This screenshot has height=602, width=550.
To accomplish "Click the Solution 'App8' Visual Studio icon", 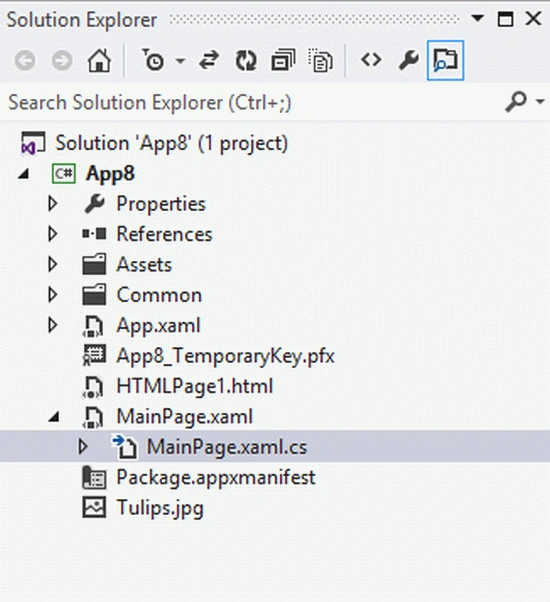I will tap(33, 143).
